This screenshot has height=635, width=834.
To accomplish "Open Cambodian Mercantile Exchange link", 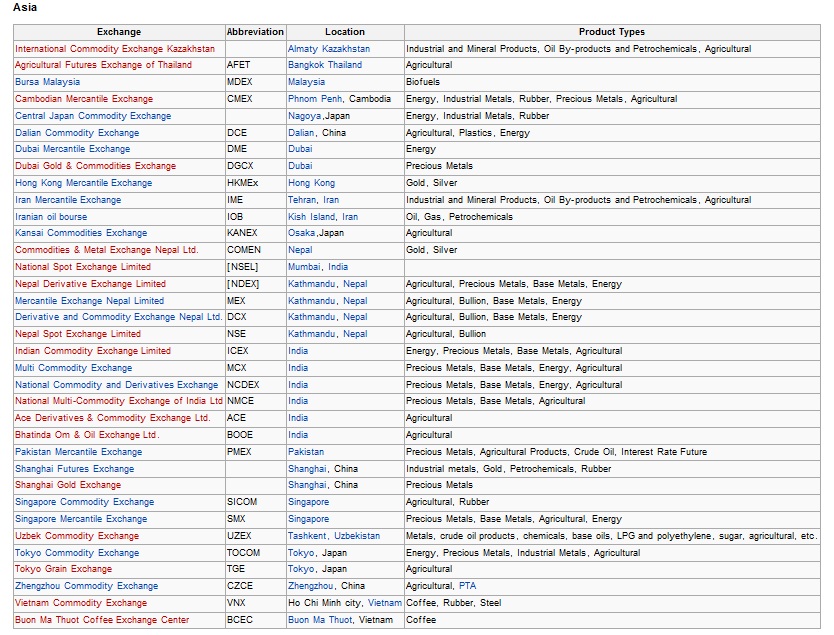I will tap(84, 99).
